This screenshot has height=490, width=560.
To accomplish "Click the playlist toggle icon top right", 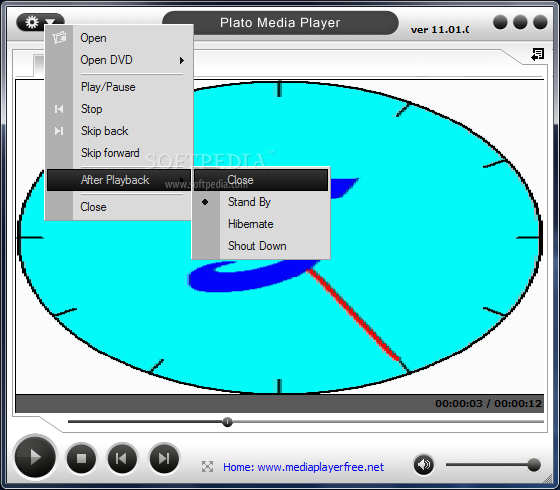I will tap(538, 55).
